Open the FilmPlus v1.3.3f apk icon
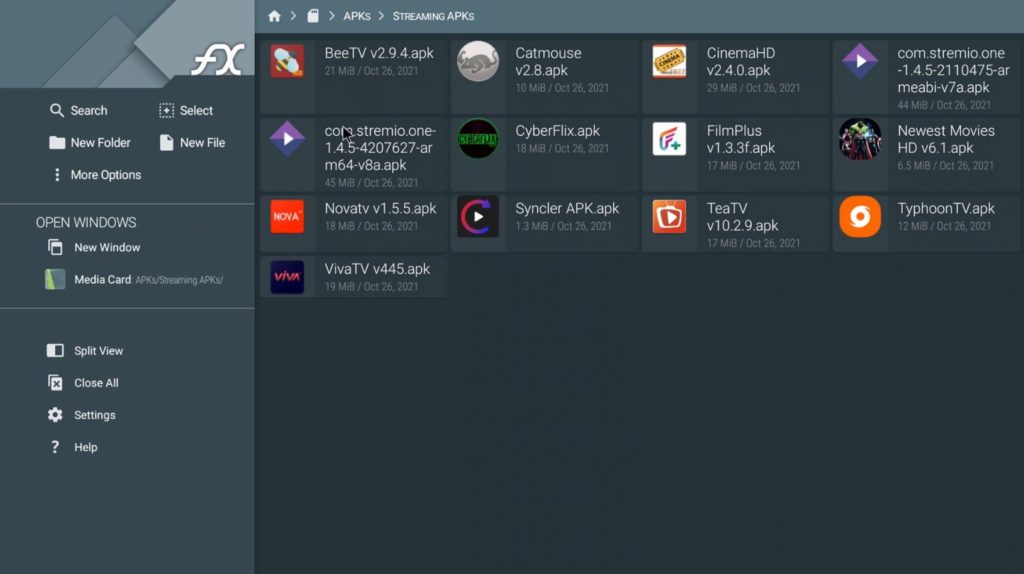 coord(669,139)
